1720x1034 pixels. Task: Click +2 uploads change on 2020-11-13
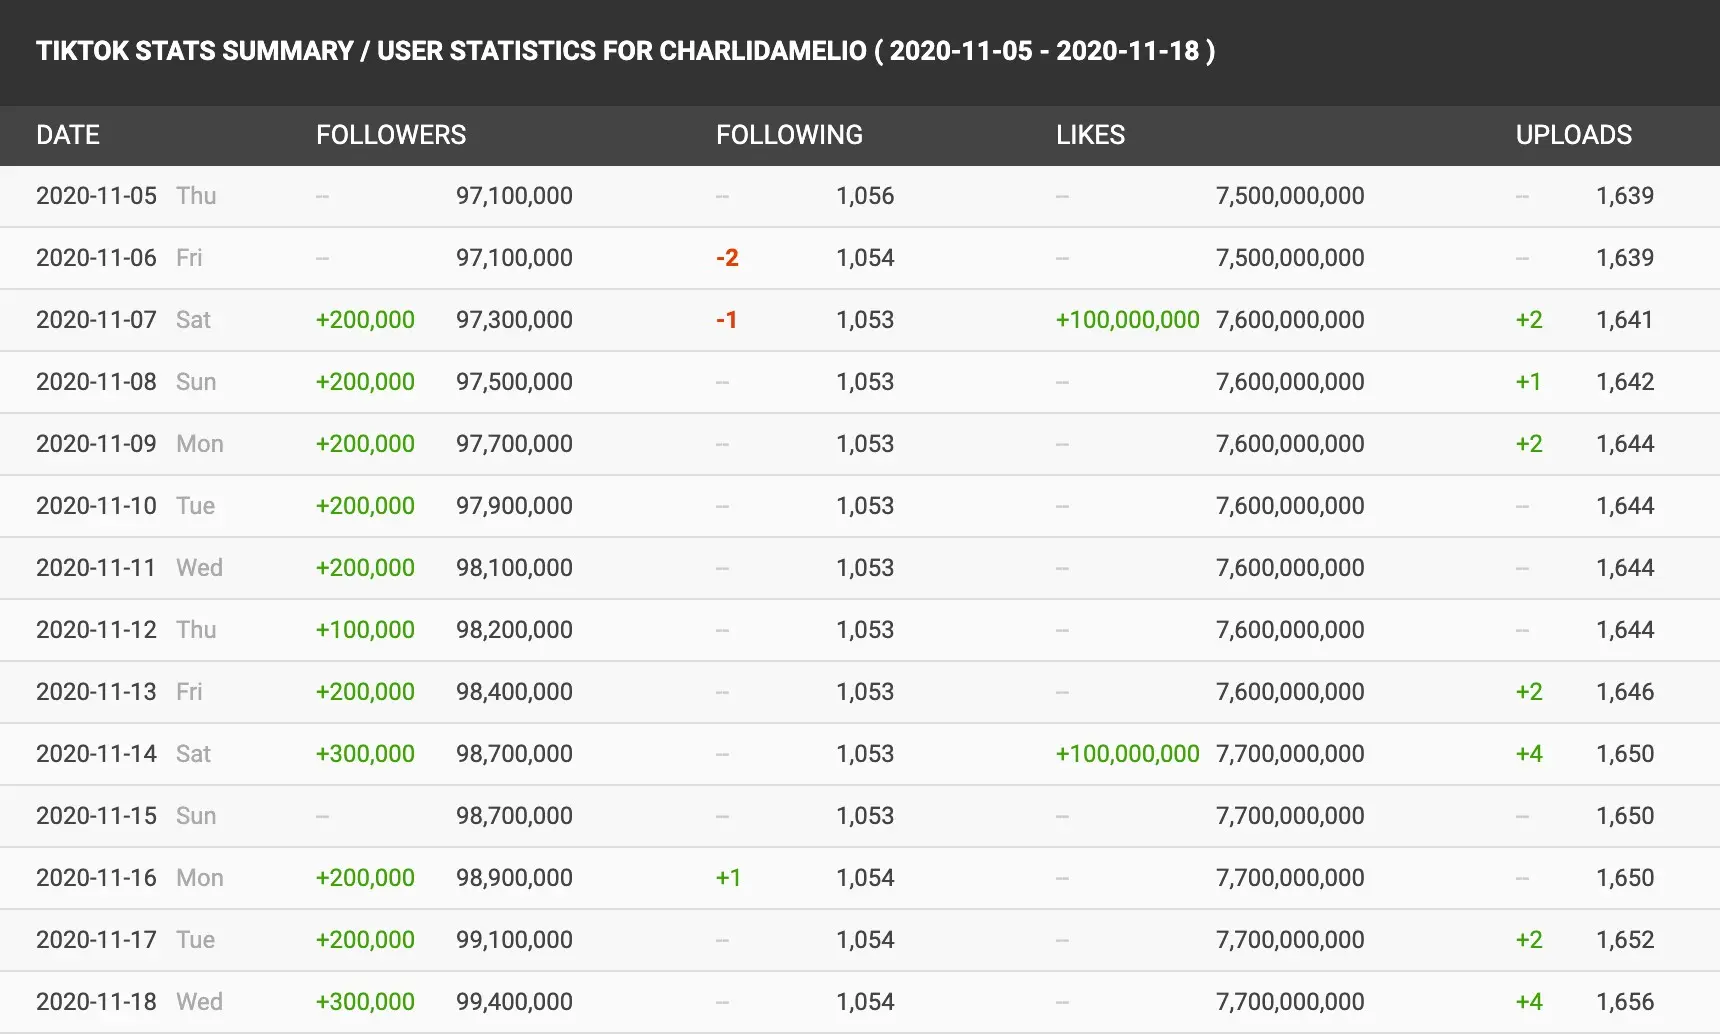coord(1529,692)
